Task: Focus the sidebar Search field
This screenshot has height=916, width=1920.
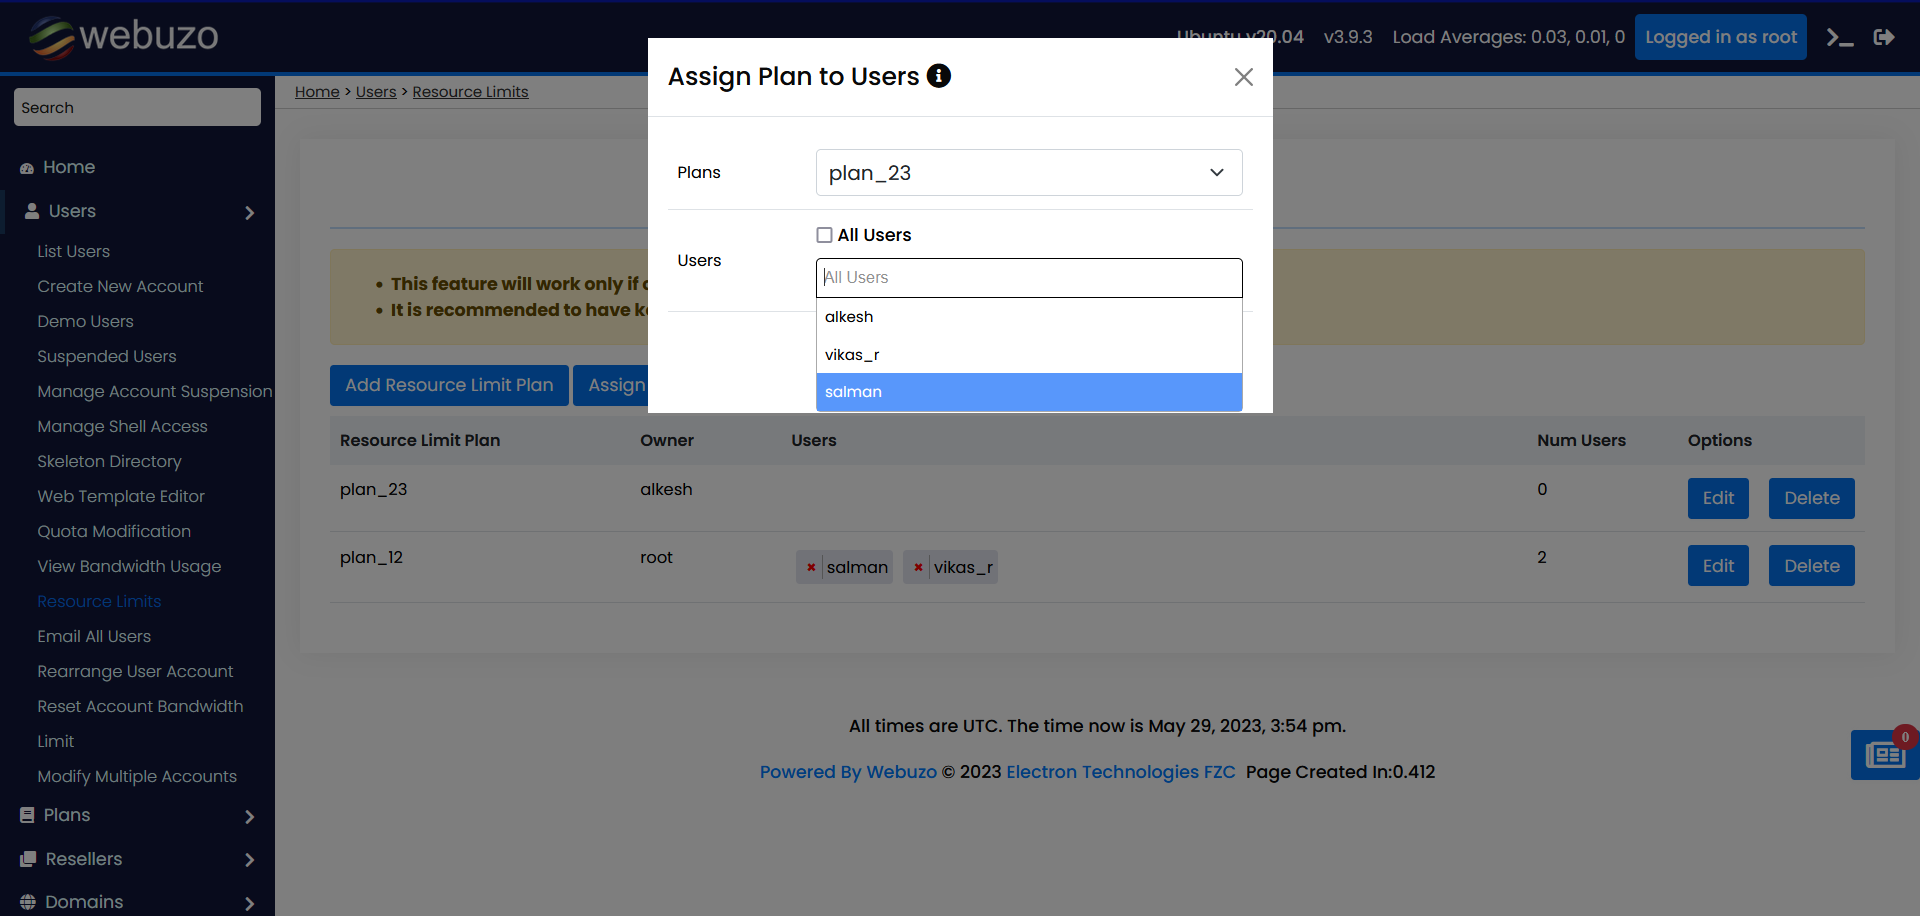Action: pyautogui.click(x=137, y=107)
